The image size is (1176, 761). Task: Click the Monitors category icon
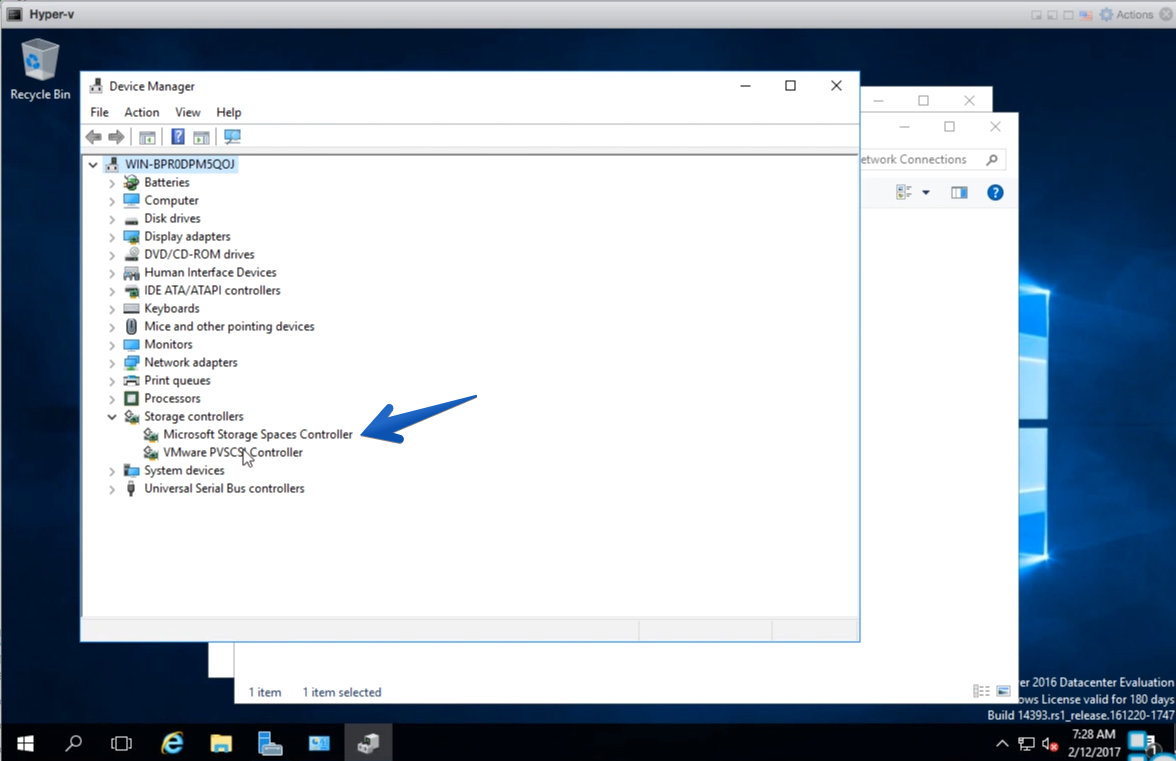[x=131, y=345]
